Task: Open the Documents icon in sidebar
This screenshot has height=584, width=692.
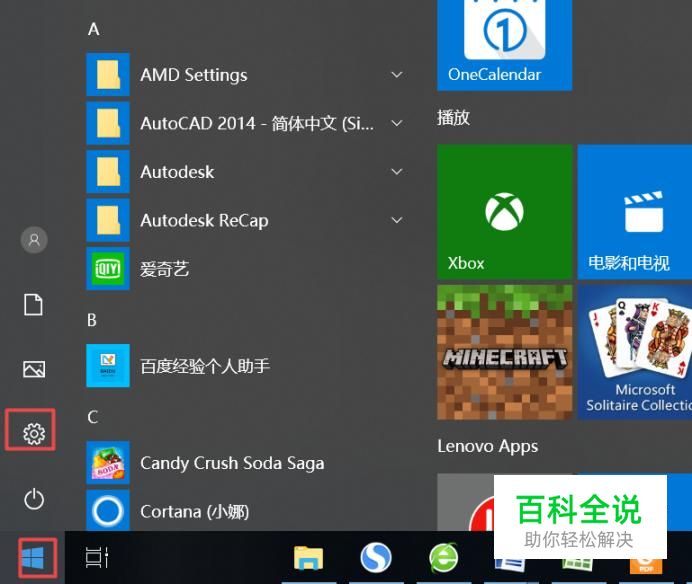Action: pos(34,305)
